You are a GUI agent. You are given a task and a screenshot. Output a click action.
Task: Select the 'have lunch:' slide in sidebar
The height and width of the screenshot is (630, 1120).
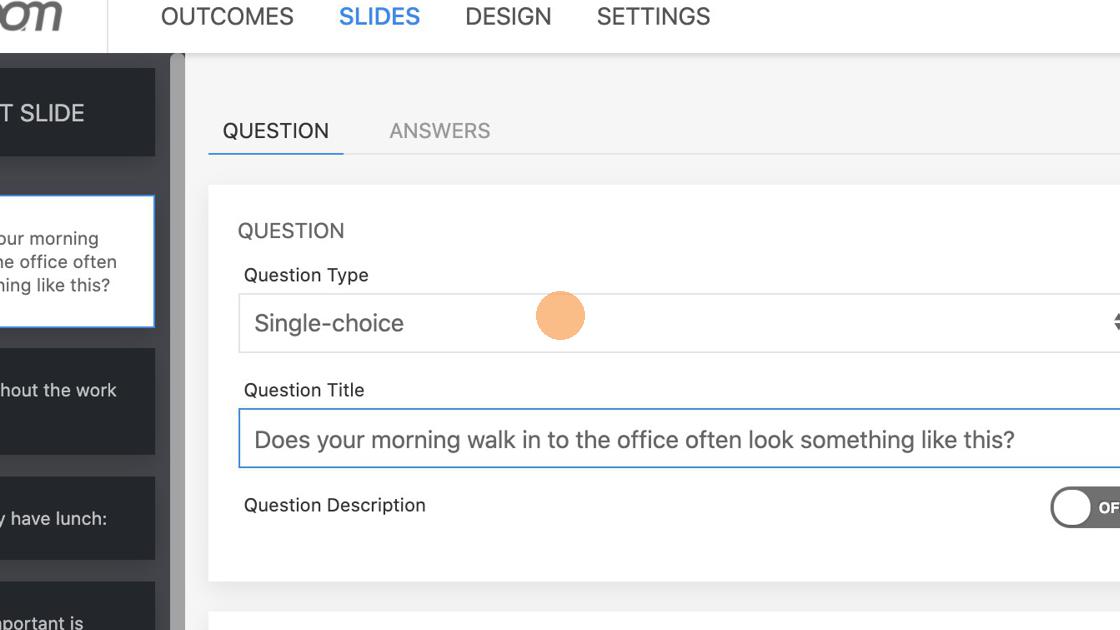[x=75, y=518]
